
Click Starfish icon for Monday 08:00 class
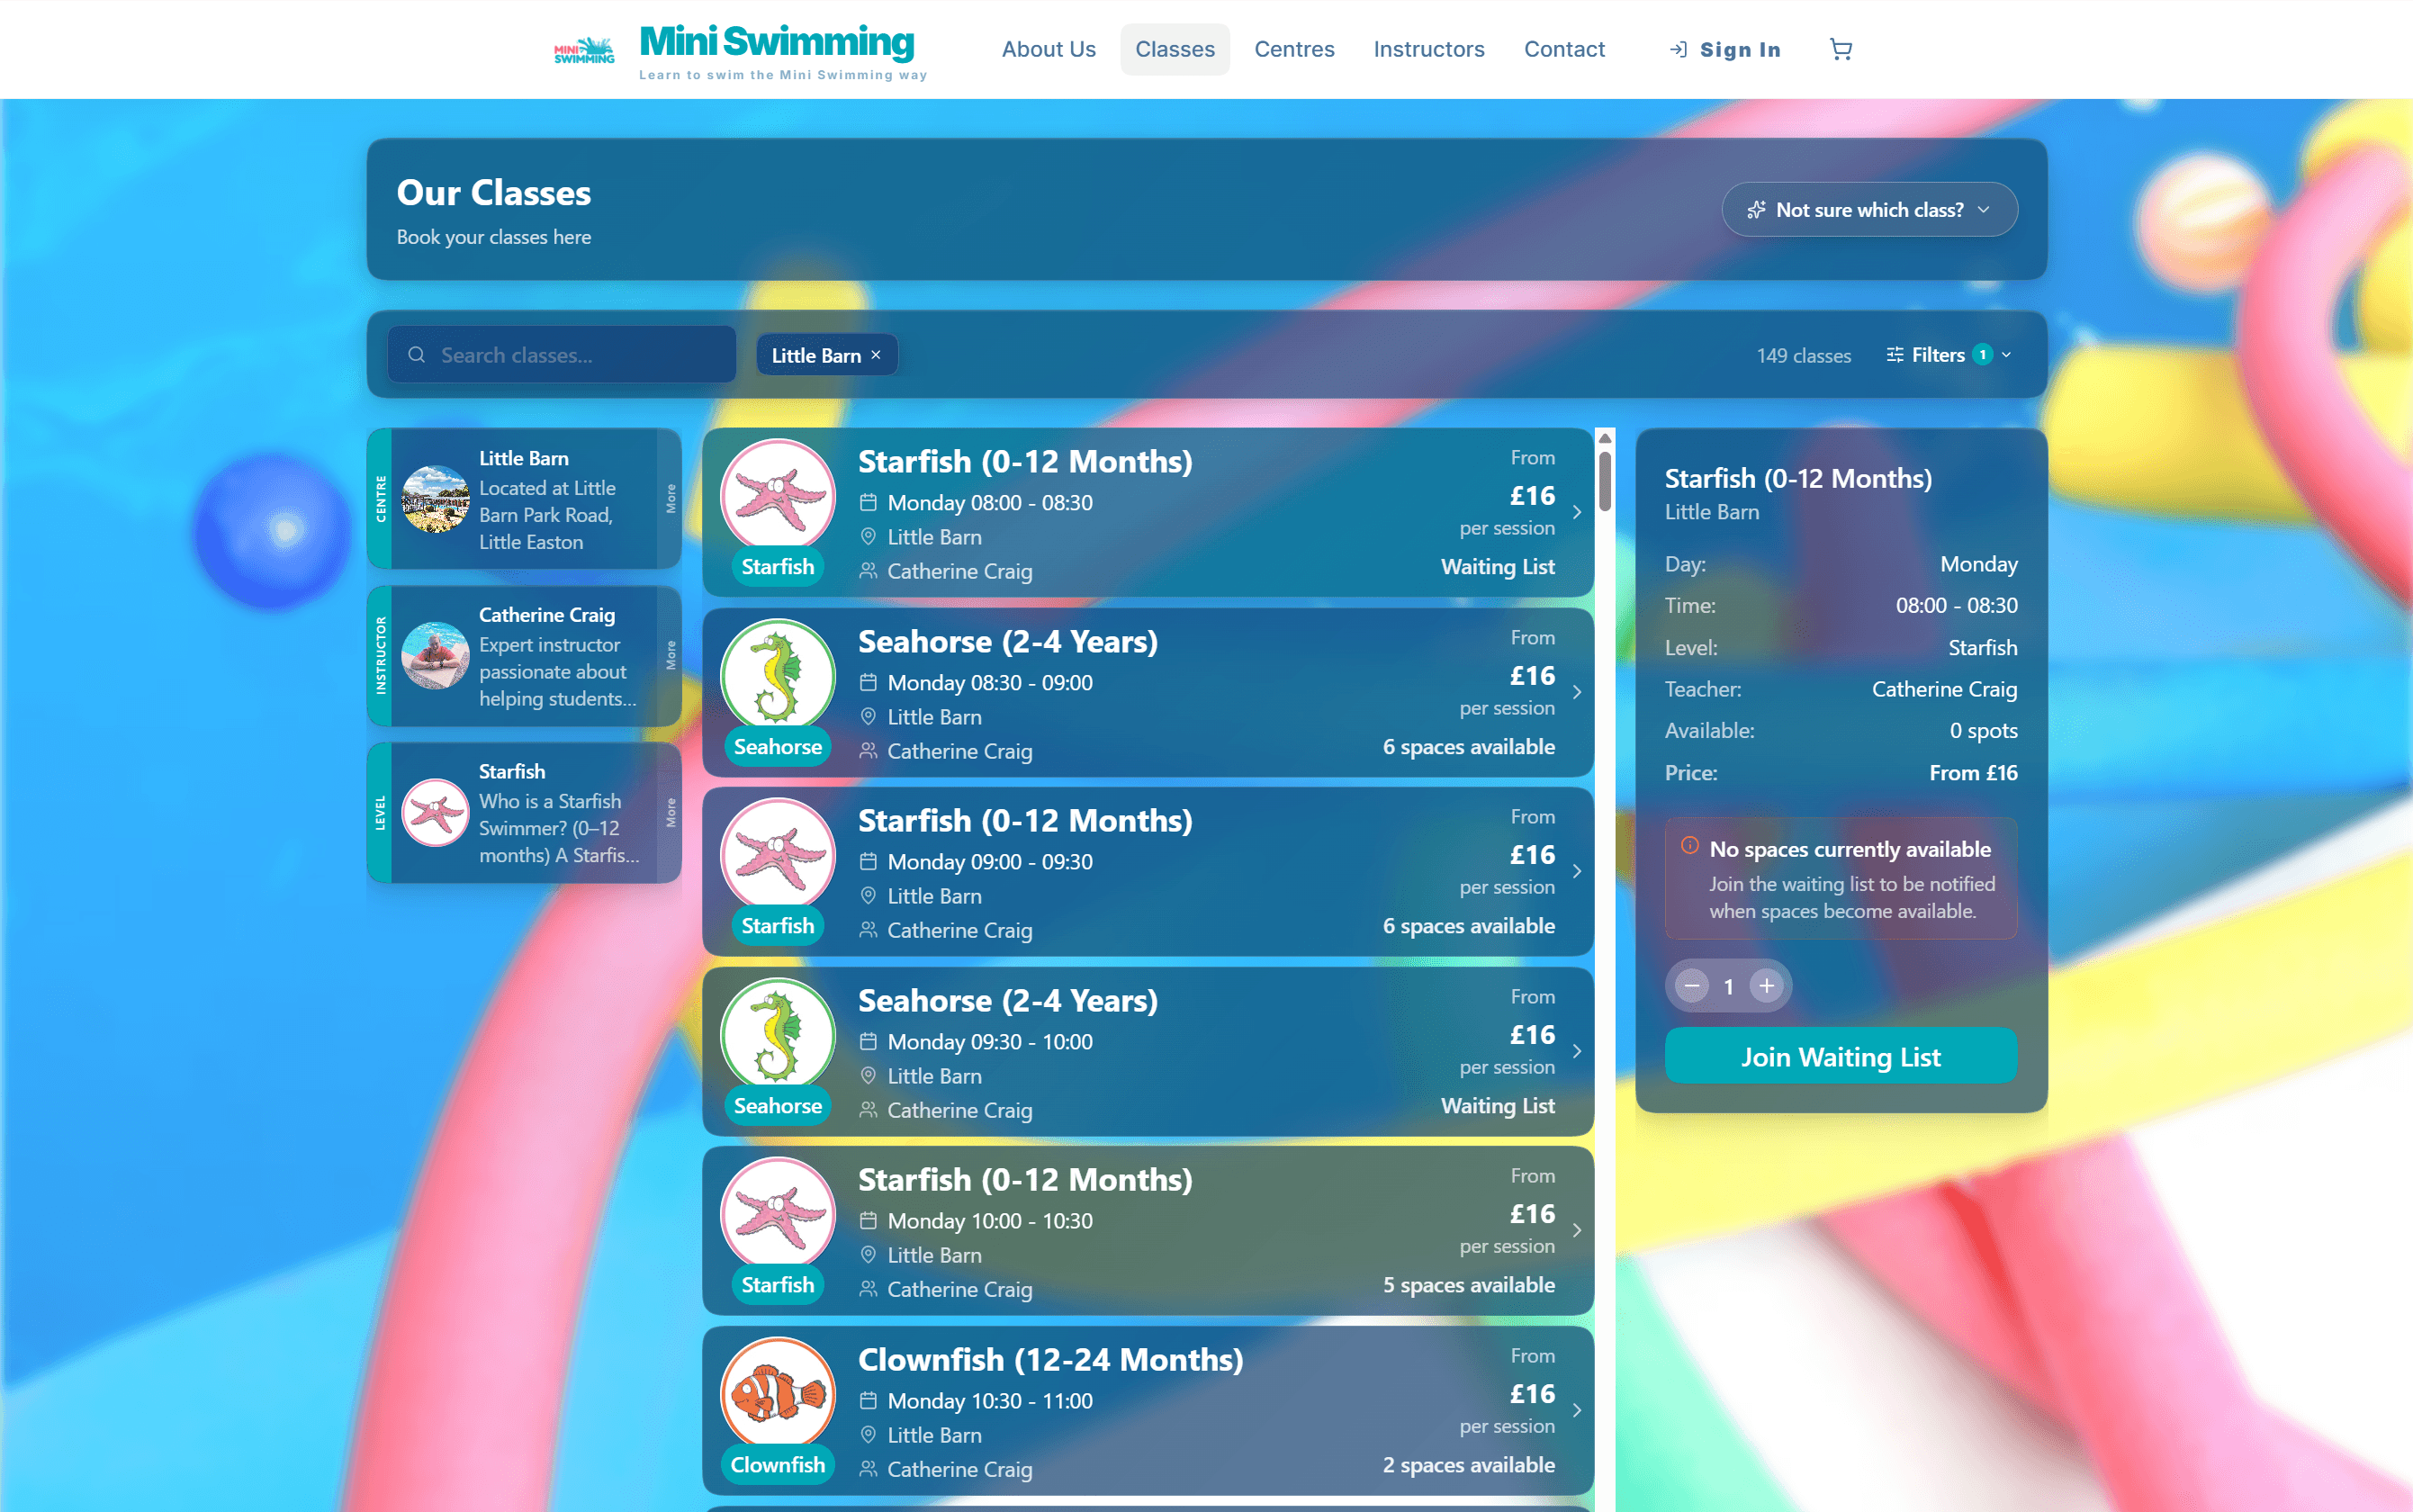click(x=778, y=495)
